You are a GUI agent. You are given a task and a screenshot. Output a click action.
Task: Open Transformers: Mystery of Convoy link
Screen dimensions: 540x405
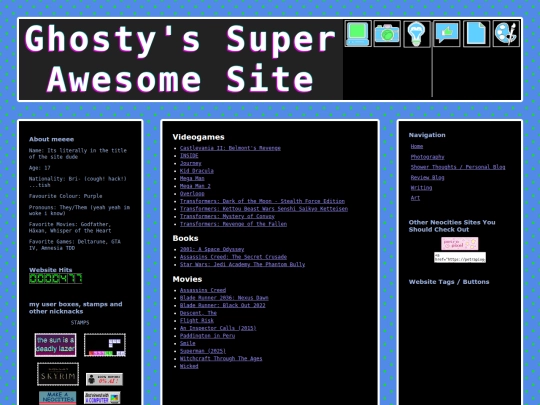(227, 216)
